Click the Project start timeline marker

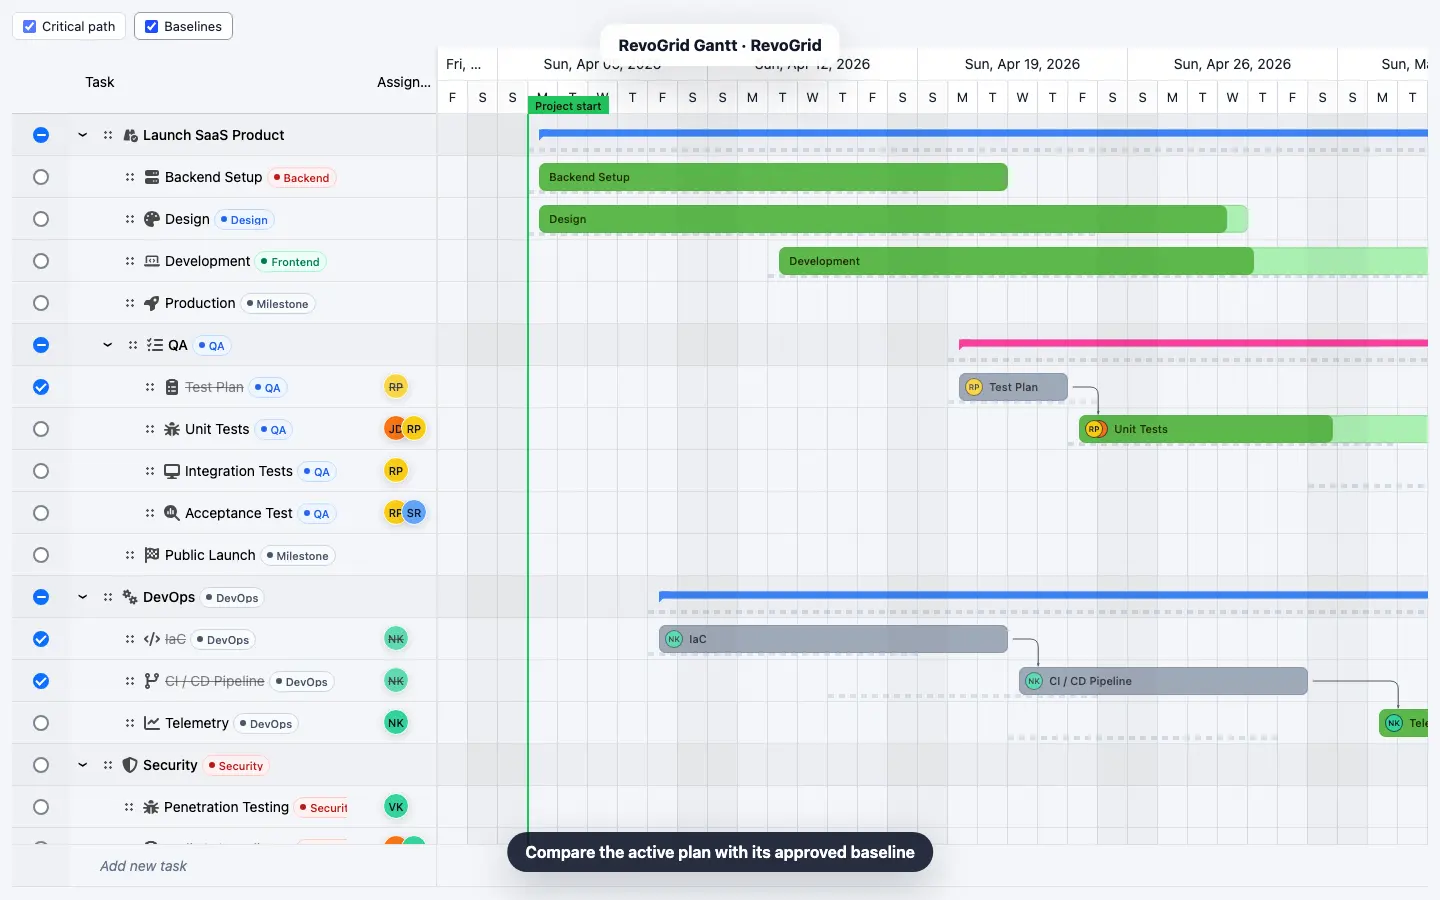click(x=568, y=106)
